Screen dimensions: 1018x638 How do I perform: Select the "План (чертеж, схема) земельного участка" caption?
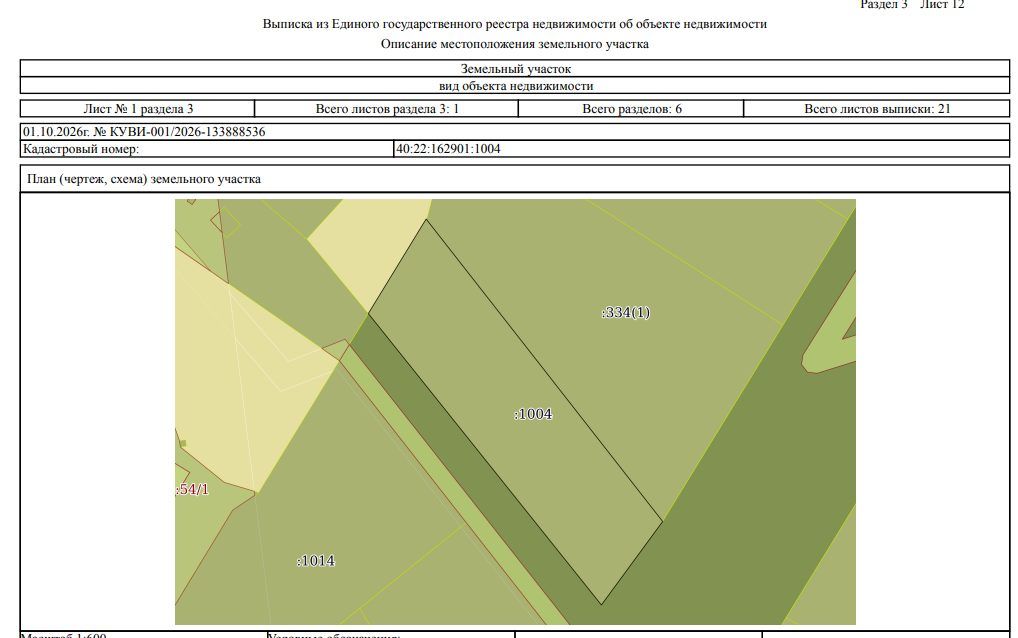coord(144,179)
